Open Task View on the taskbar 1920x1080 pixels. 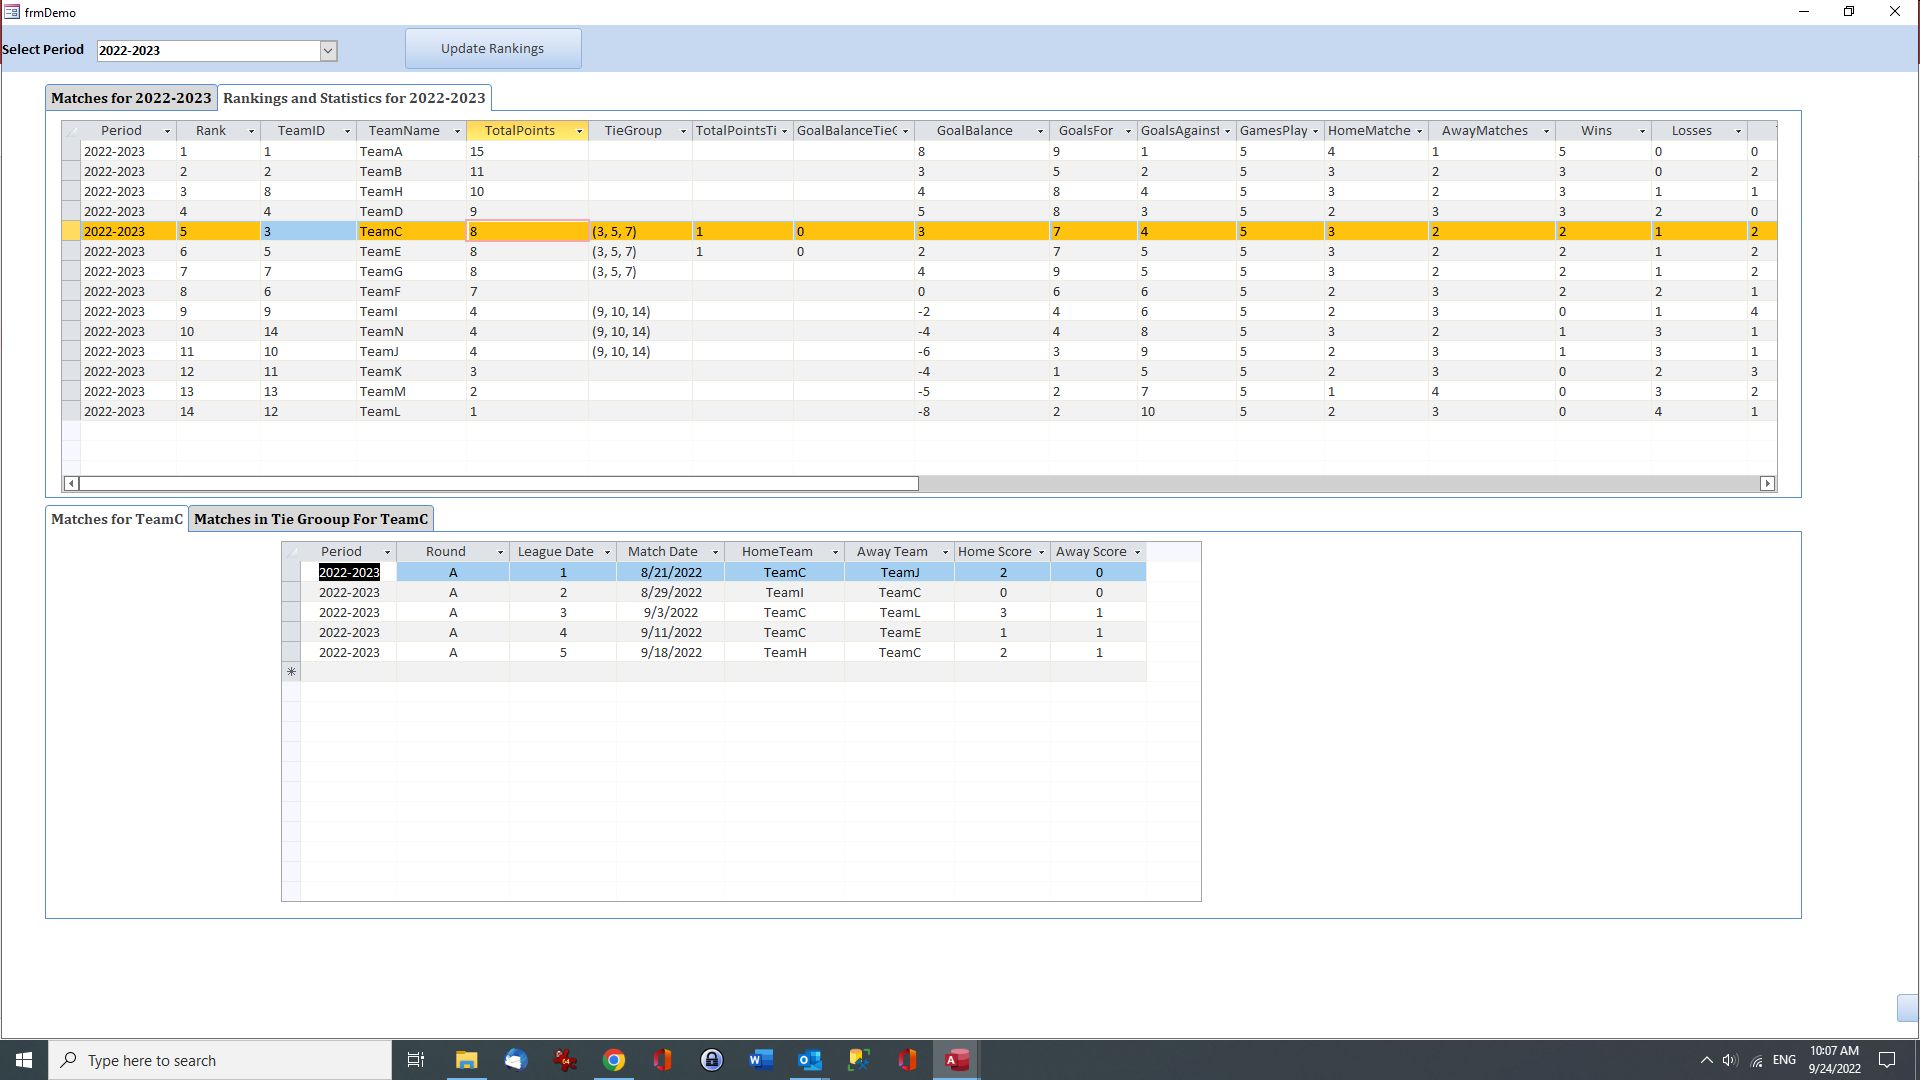pyautogui.click(x=416, y=1060)
